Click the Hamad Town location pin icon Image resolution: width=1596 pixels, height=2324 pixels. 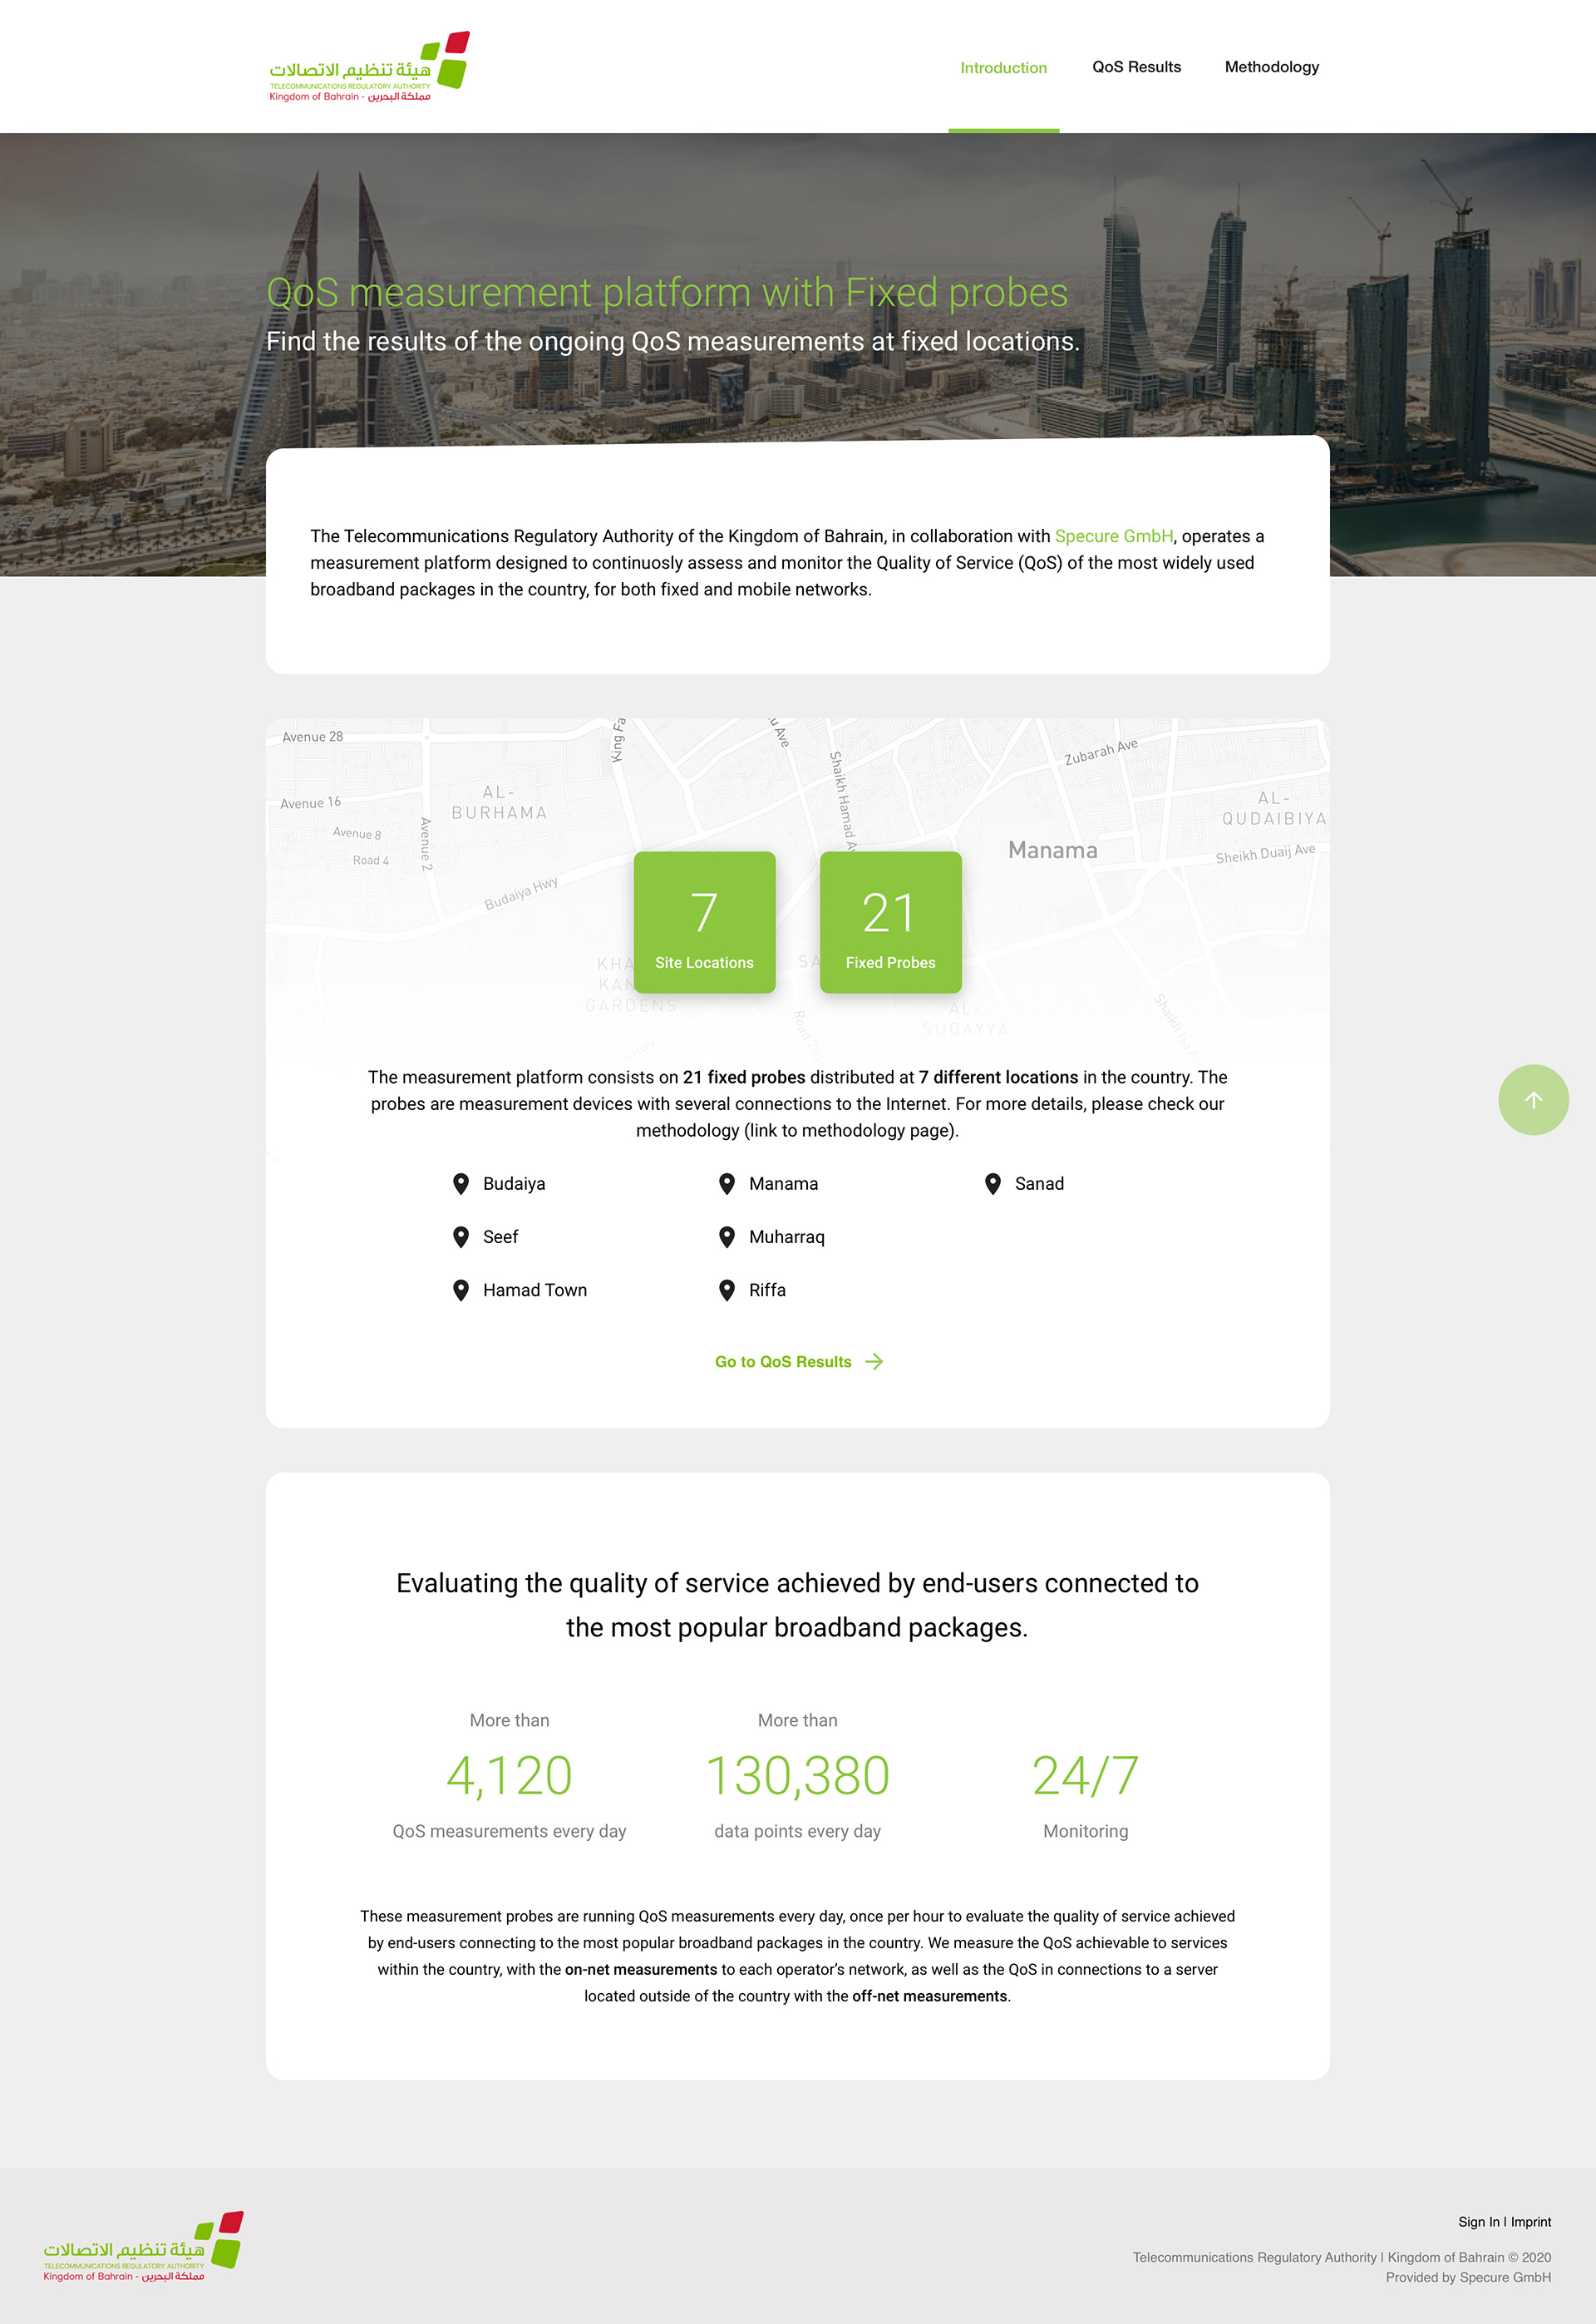point(461,1290)
